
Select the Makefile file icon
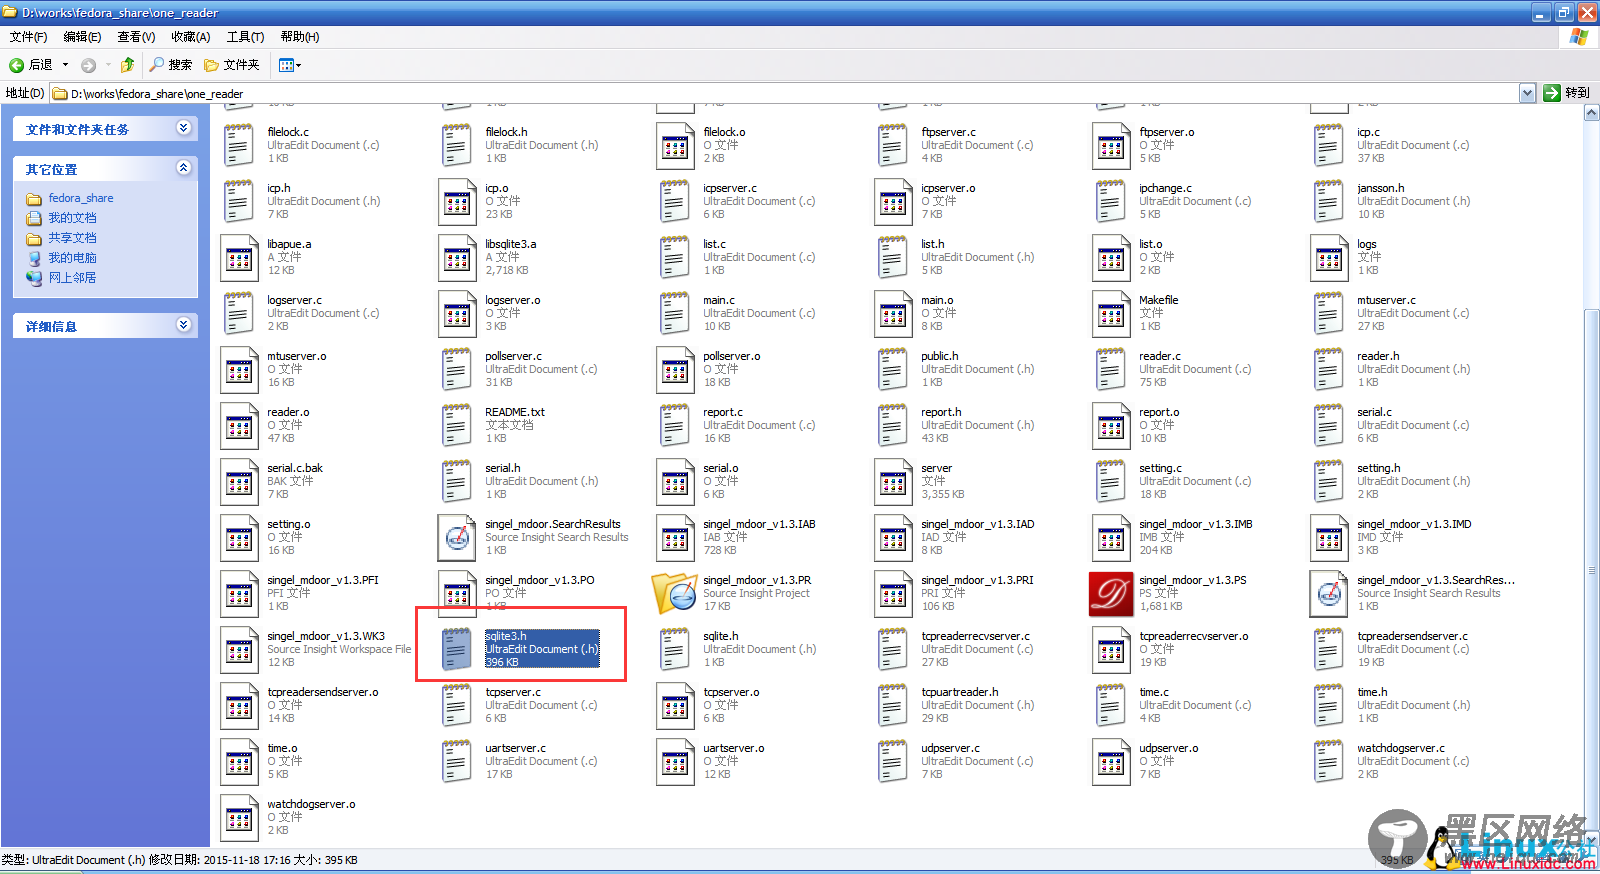[1111, 314]
